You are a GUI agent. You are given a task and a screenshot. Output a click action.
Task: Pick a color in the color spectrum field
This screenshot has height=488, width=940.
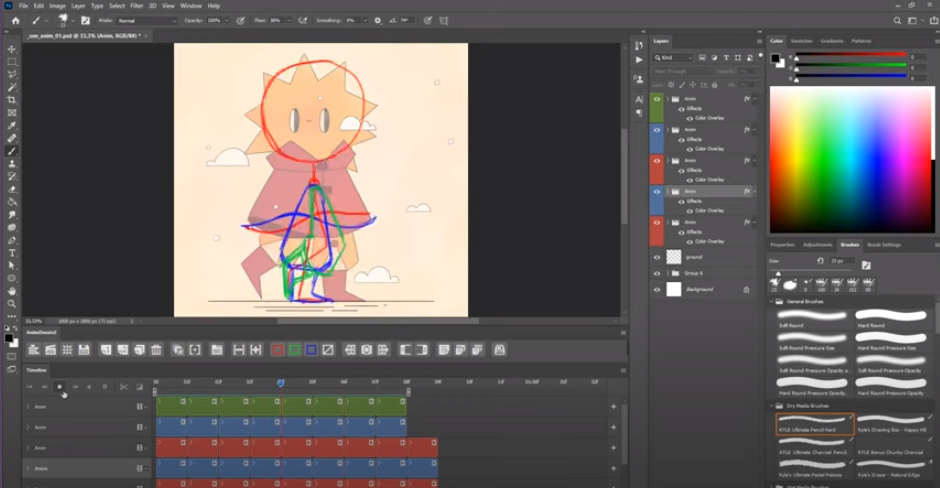pyautogui.click(x=850, y=160)
